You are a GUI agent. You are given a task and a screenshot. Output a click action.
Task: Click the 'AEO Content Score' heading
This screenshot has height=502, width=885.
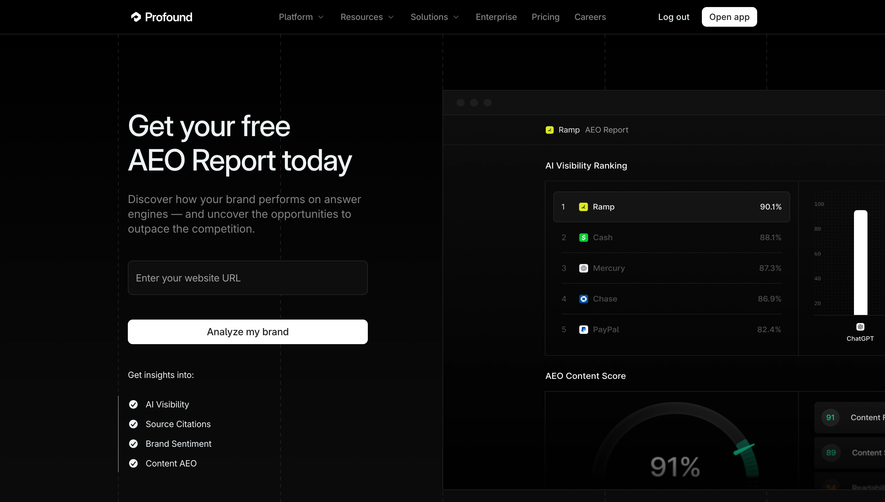point(585,376)
